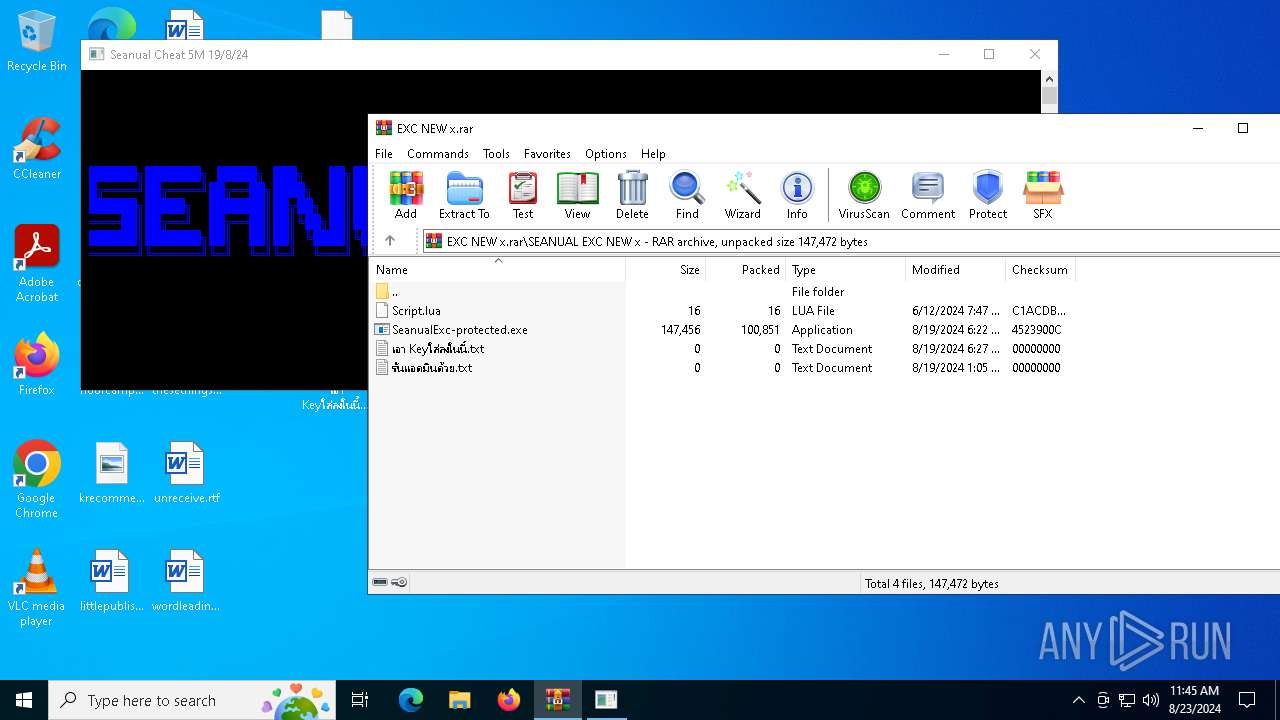This screenshot has height=720, width=1280.
Task: Open Google Chrome desktop shortcut
Action: [x=37, y=480]
